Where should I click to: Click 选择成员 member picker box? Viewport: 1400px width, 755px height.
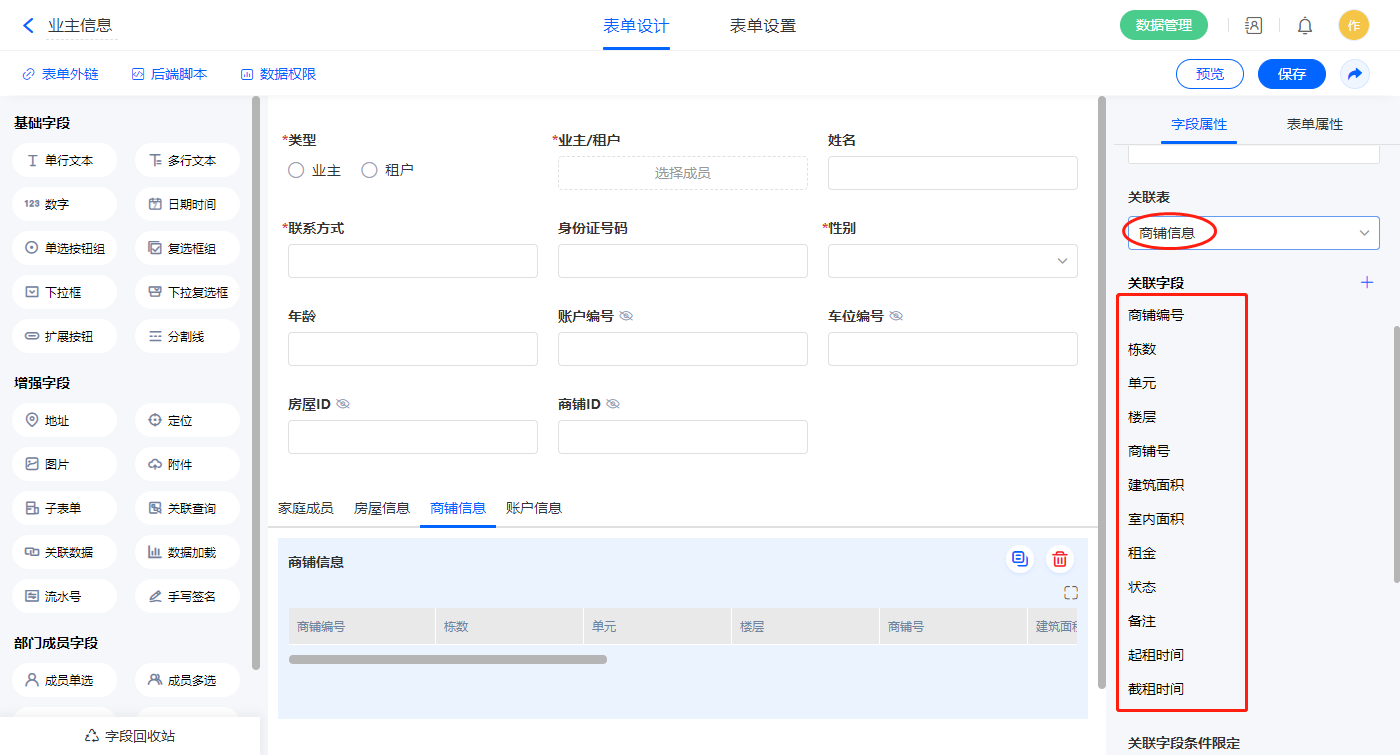pyautogui.click(x=682, y=173)
